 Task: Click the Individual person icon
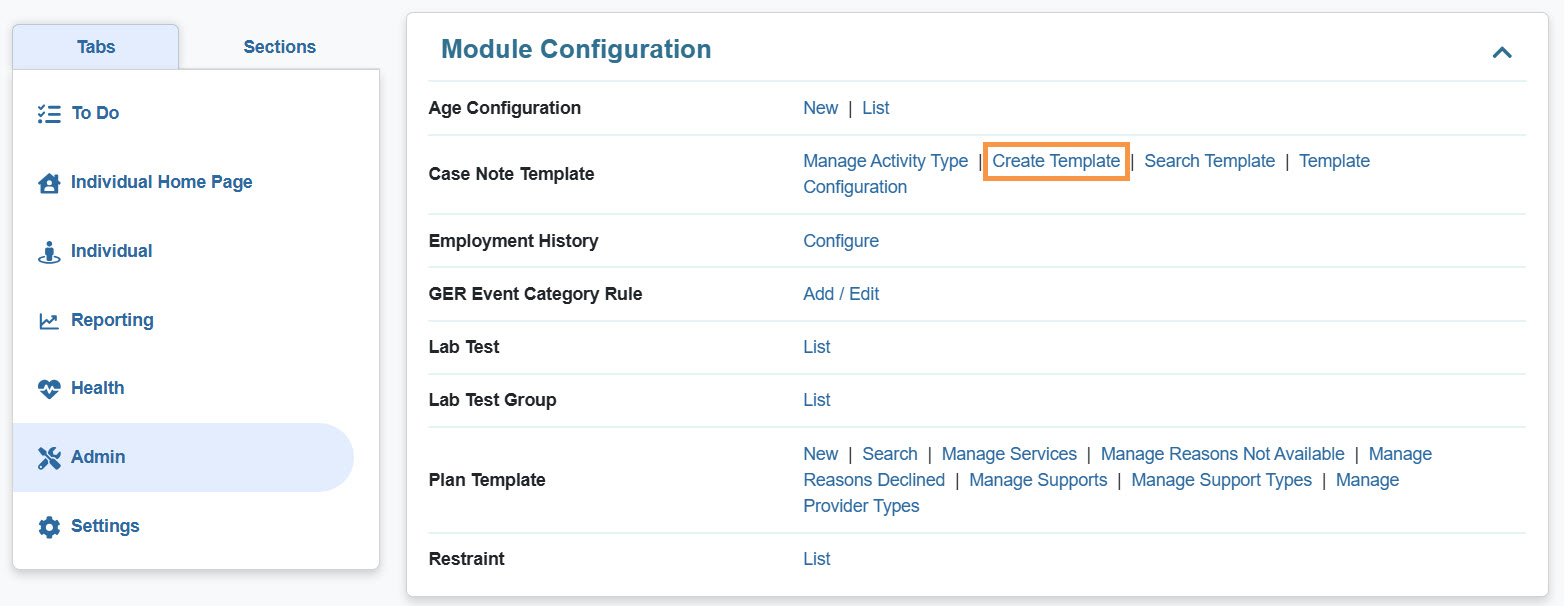click(x=48, y=252)
